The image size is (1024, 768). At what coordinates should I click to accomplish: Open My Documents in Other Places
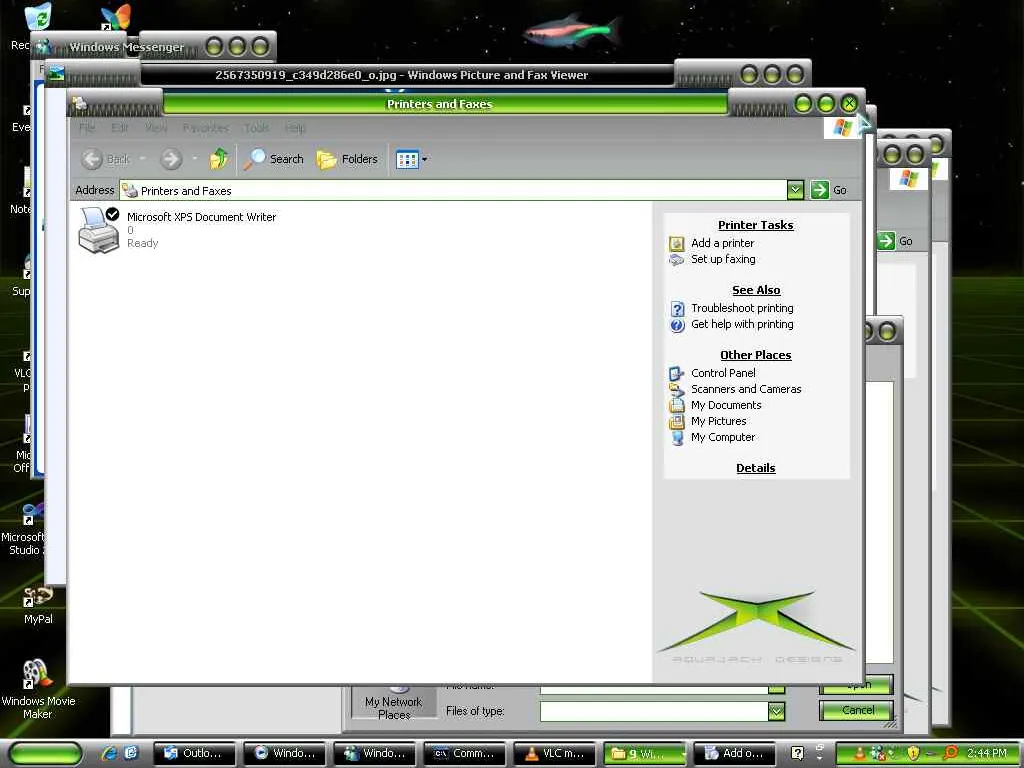click(x=726, y=406)
